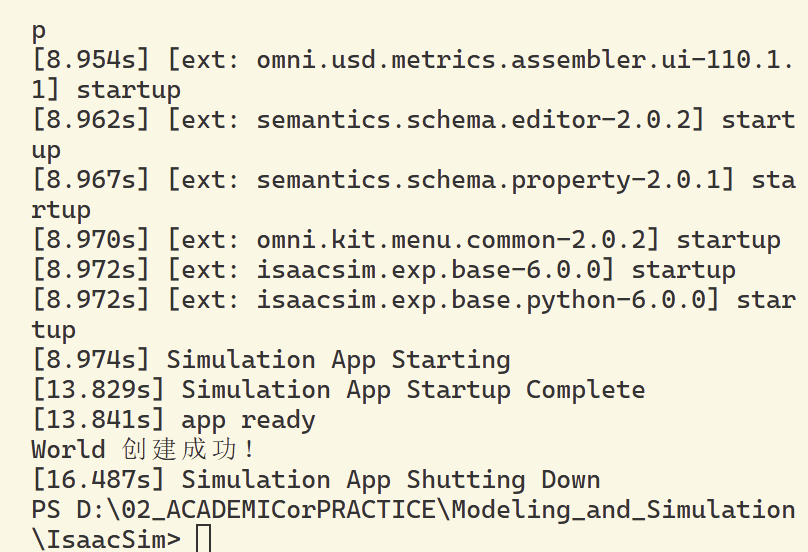Click the "Simulation App Starting" log line
The width and height of the screenshot is (808, 552).
[338, 360]
